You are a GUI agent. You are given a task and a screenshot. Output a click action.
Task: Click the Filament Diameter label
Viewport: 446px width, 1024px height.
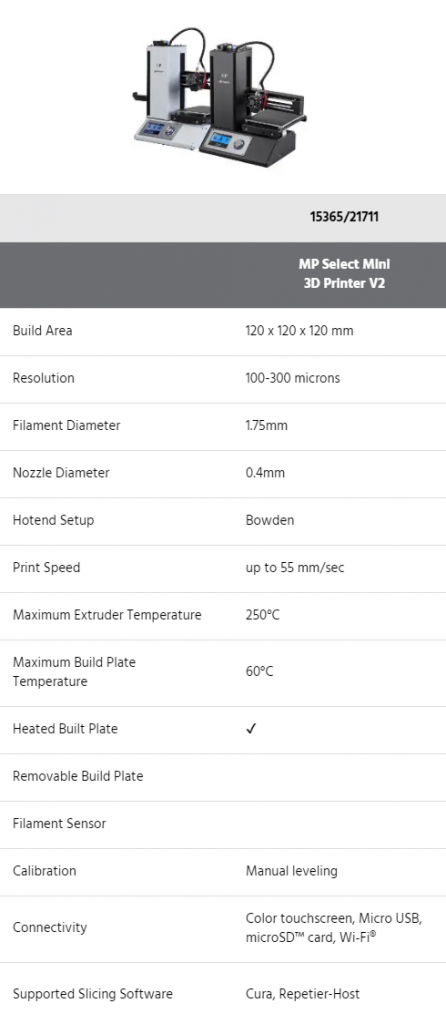(67, 425)
